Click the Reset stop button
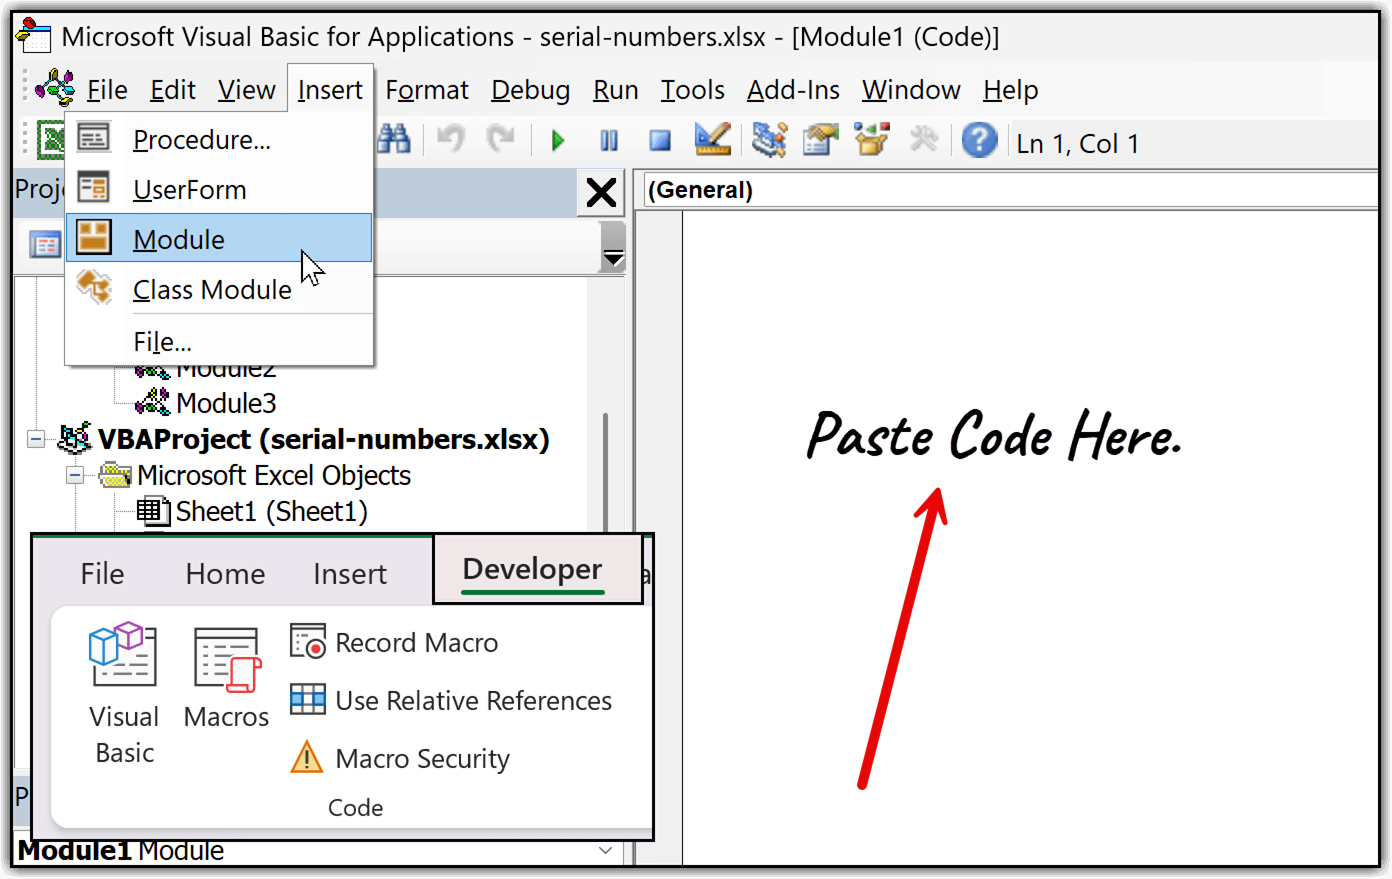1392x879 pixels. (659, 141)
